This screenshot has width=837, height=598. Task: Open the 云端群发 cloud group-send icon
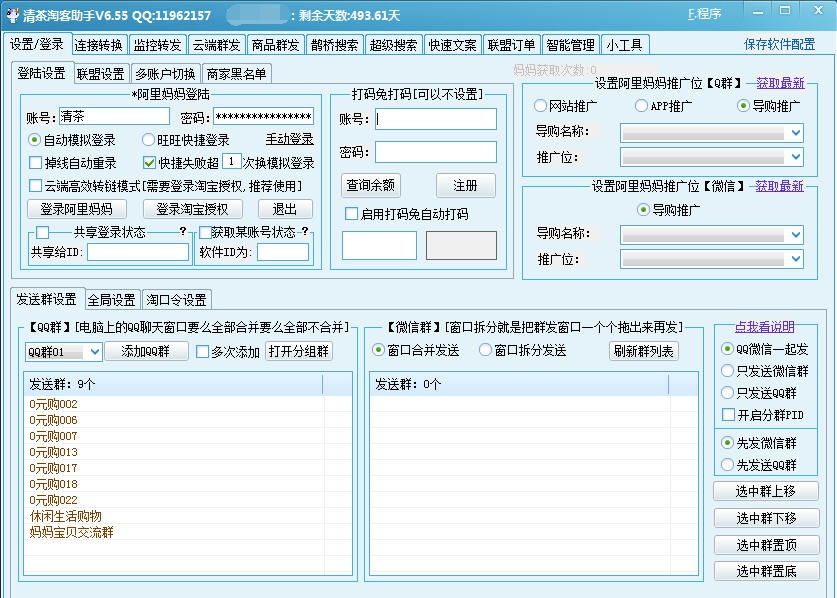[216, 44]
